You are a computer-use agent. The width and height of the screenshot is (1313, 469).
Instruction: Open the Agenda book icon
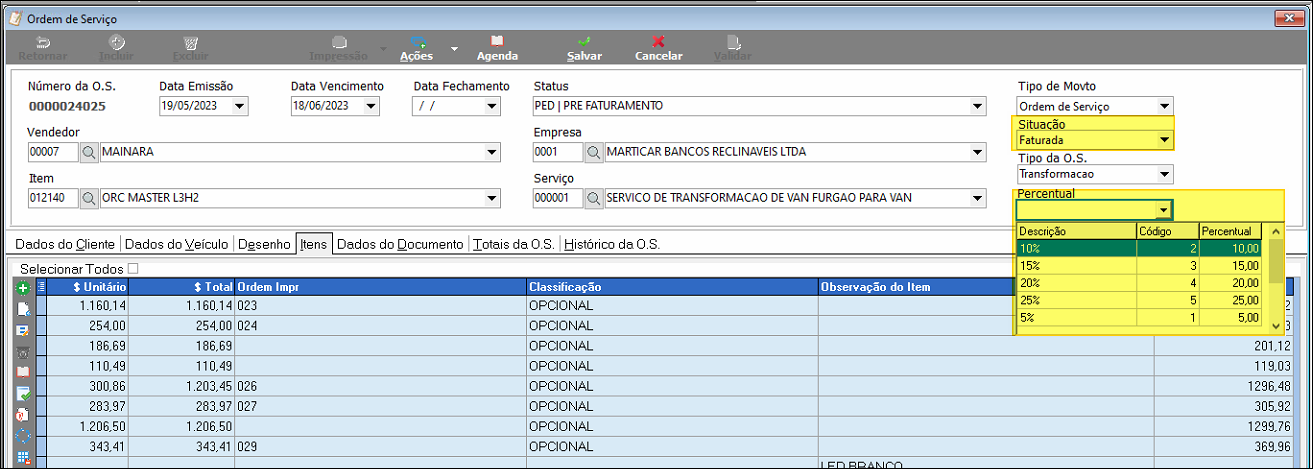coord(497,42)
